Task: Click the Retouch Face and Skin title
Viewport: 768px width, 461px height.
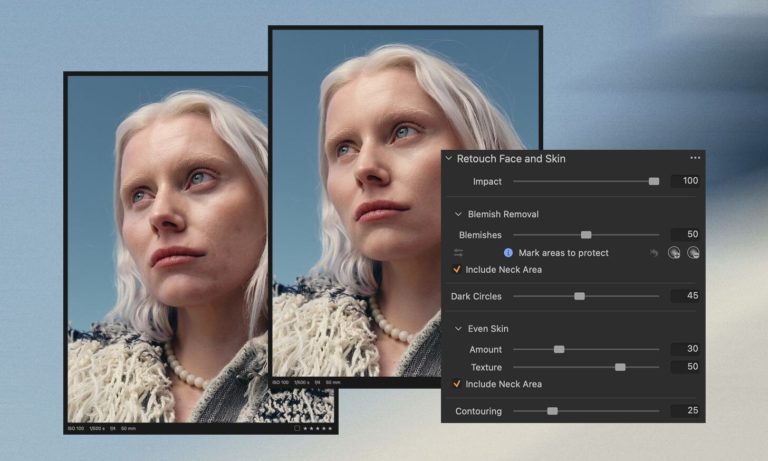Action: 511,159
